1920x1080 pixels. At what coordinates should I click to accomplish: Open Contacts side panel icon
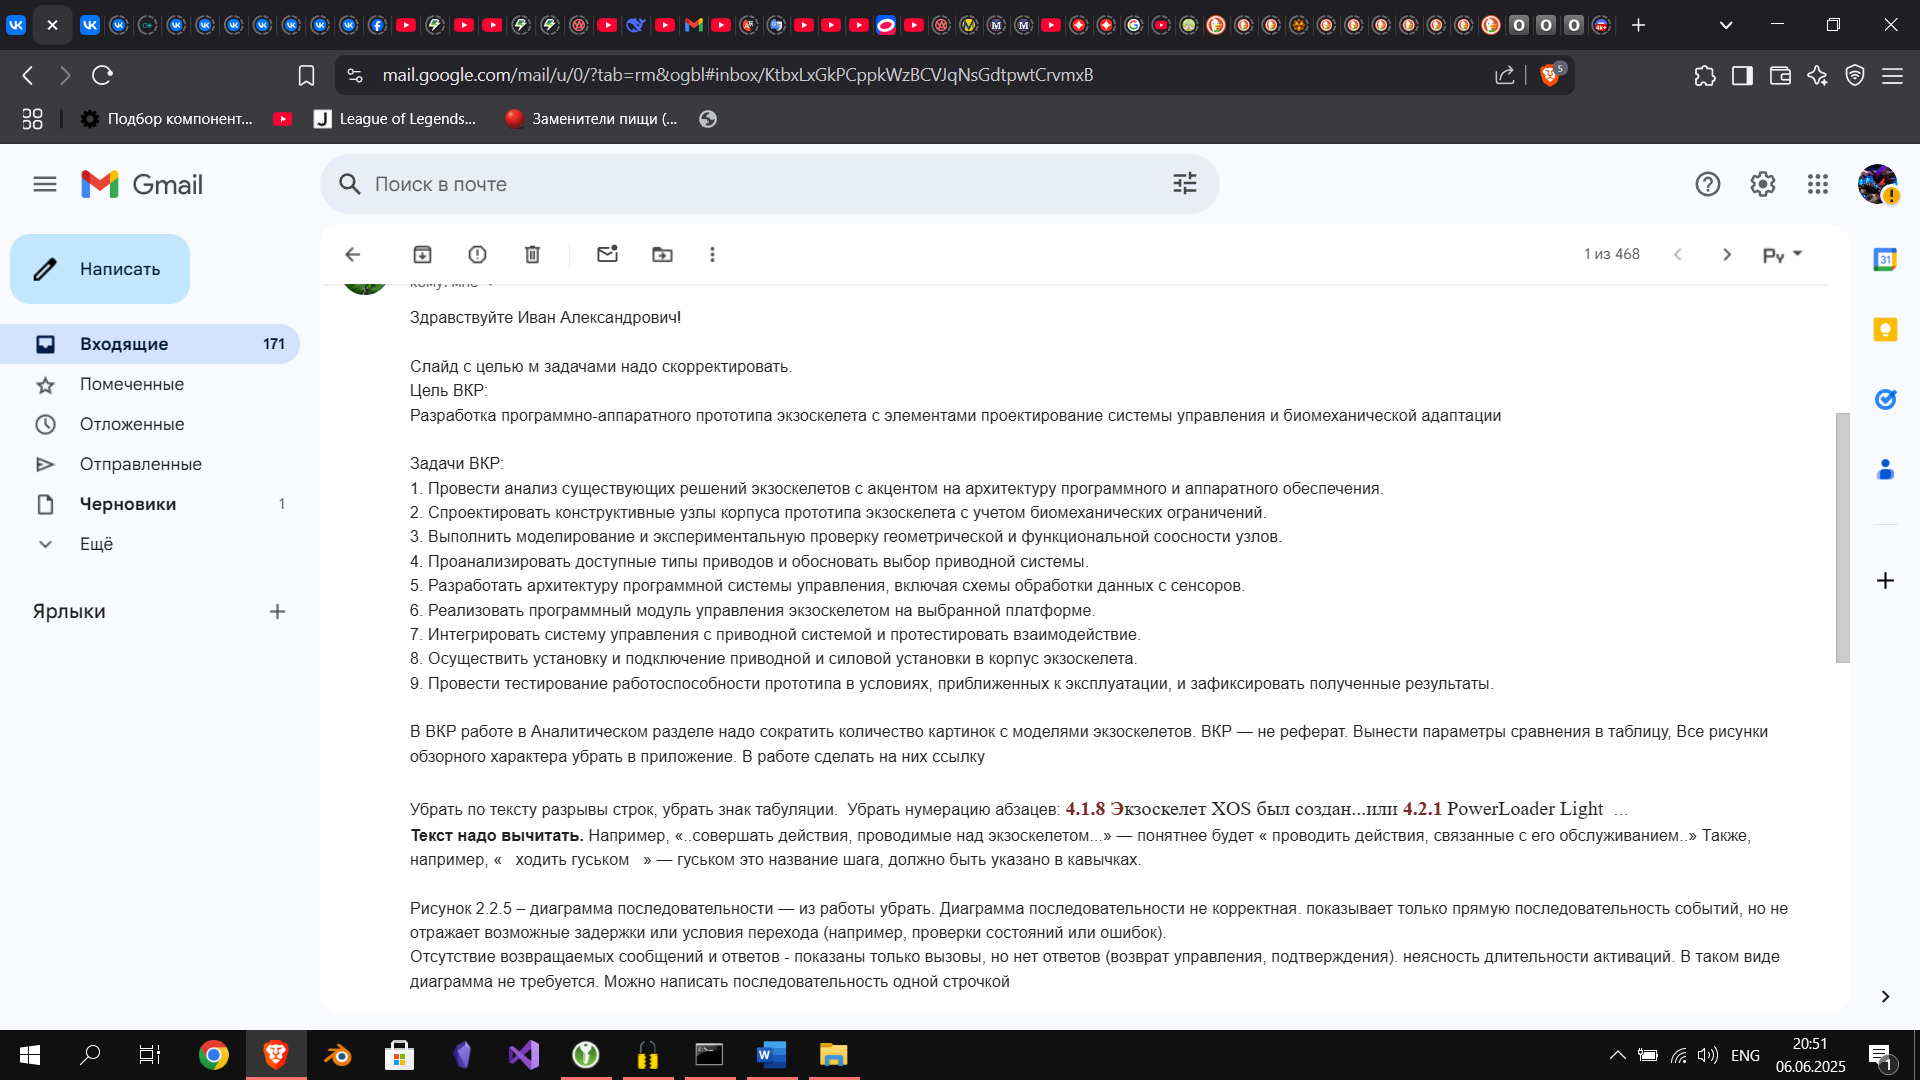coord(1885,469)
